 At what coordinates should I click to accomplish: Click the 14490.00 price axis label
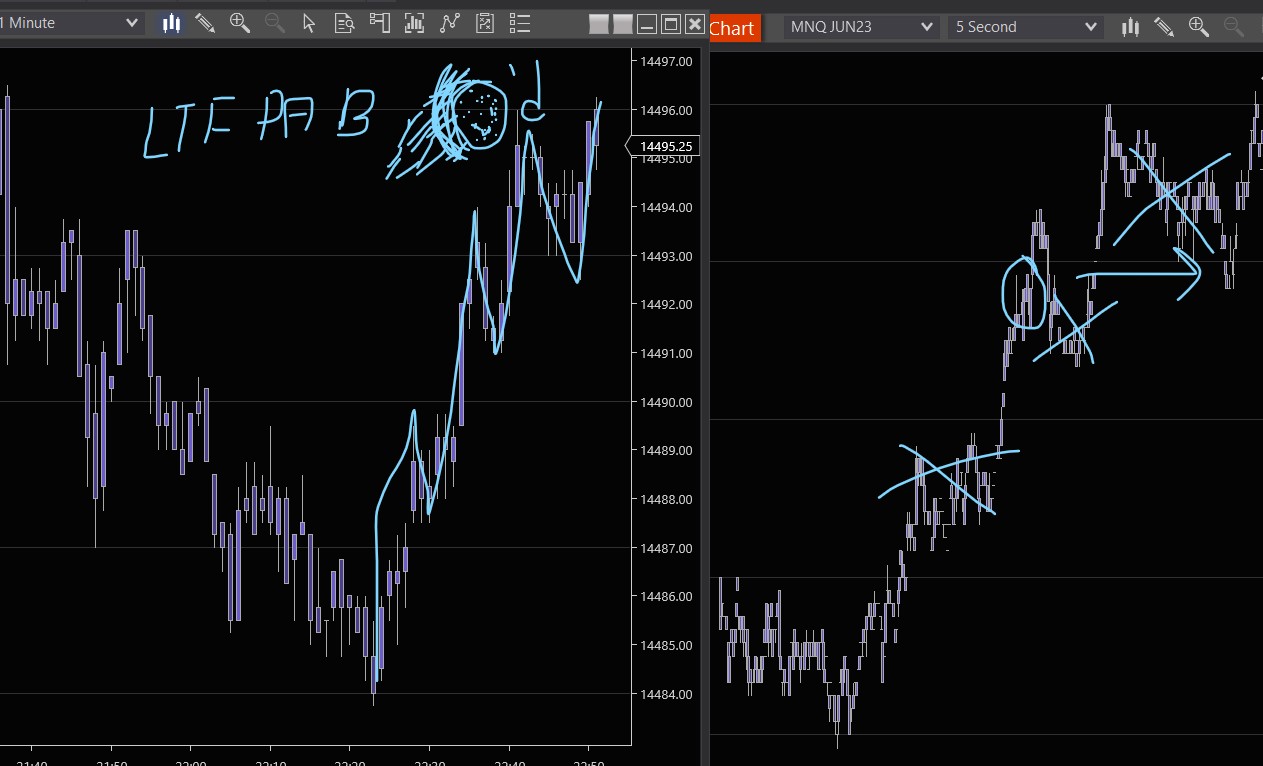[x=666, y=402]
